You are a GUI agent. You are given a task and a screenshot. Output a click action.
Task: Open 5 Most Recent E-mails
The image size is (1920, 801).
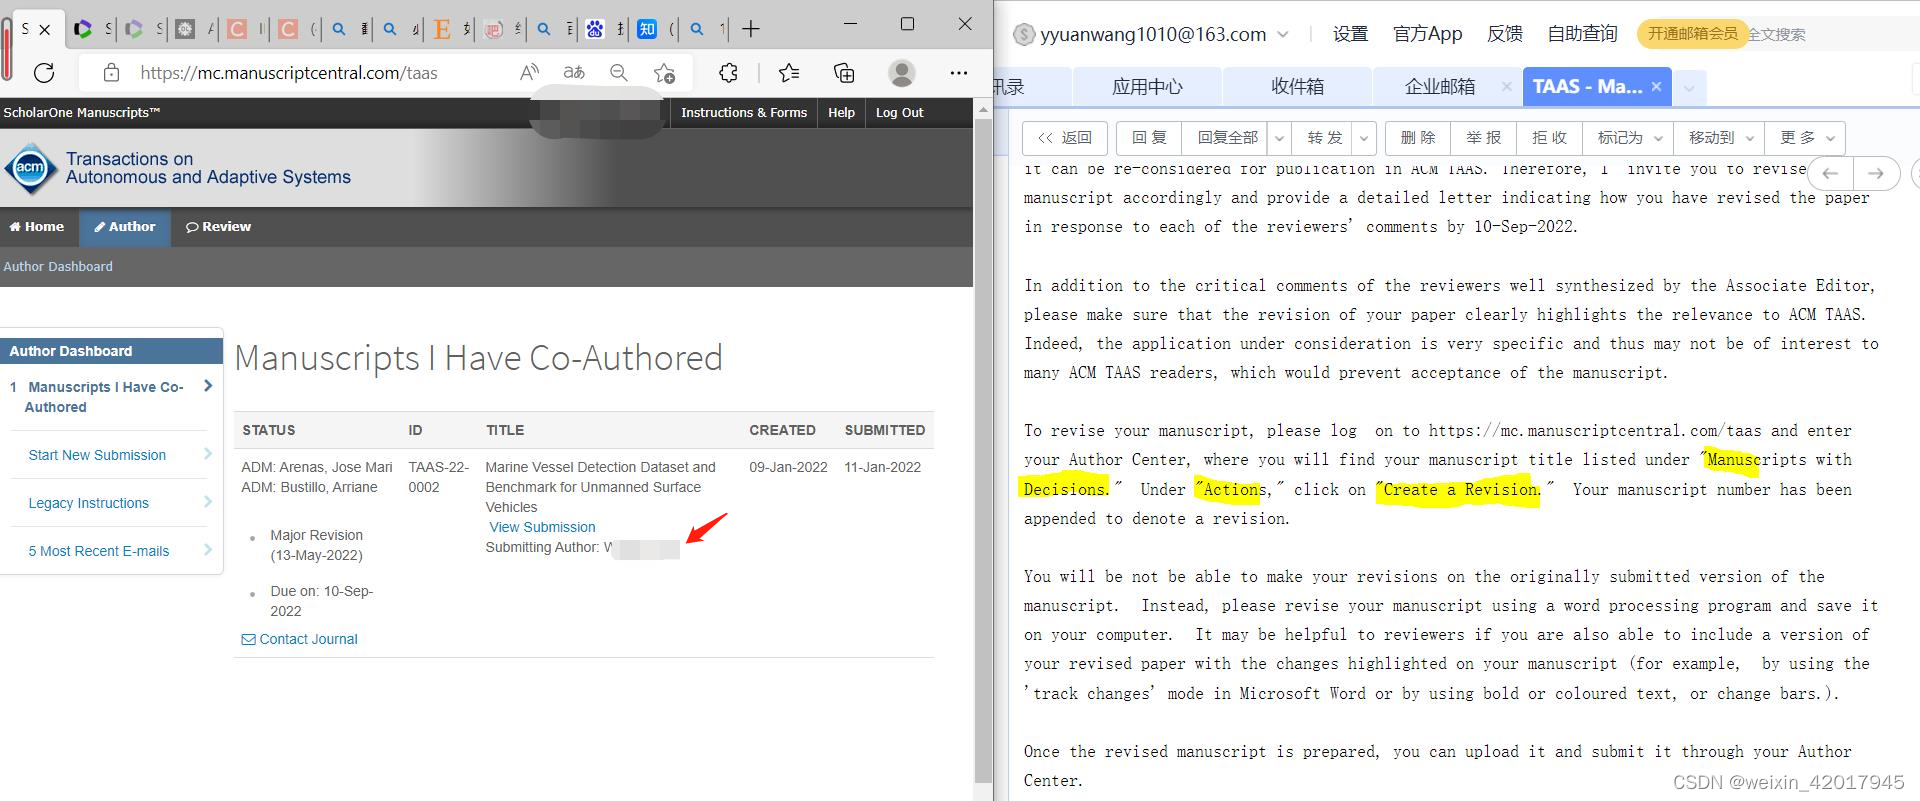point(99,551)
